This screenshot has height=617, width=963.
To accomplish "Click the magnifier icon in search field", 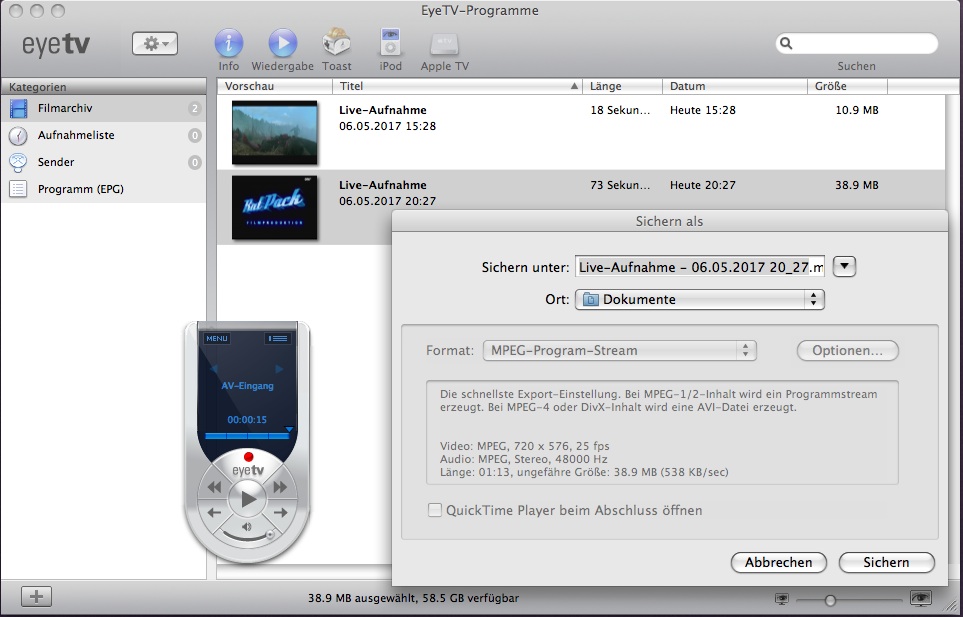I will coord(786,44).
